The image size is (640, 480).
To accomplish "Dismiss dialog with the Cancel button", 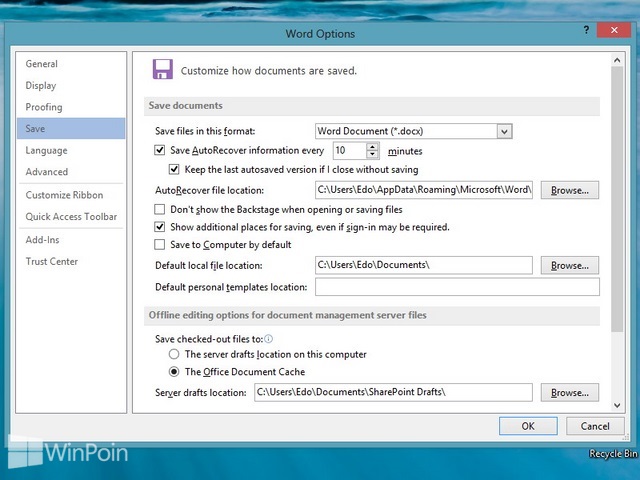I will 595,426.
